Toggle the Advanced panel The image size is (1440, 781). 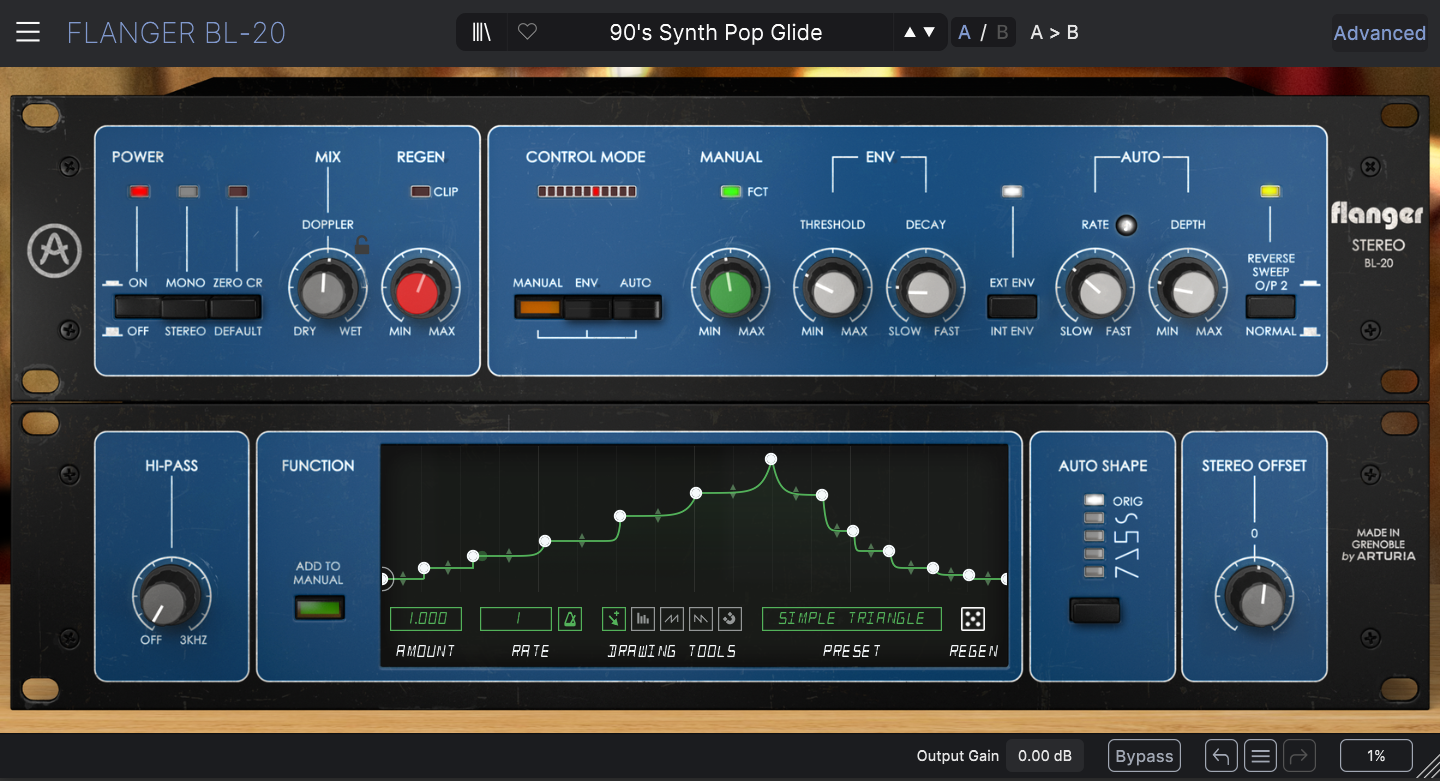point(1379,33)
